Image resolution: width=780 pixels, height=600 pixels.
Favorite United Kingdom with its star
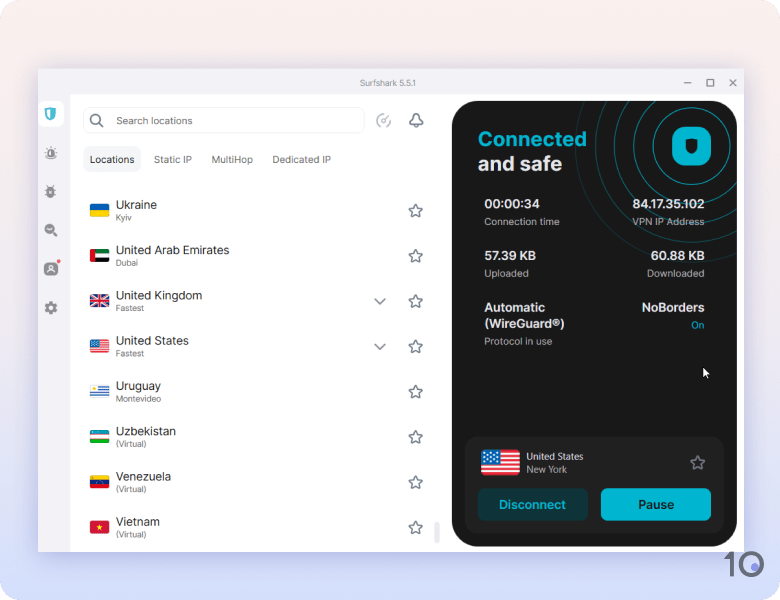coord(416,301)
